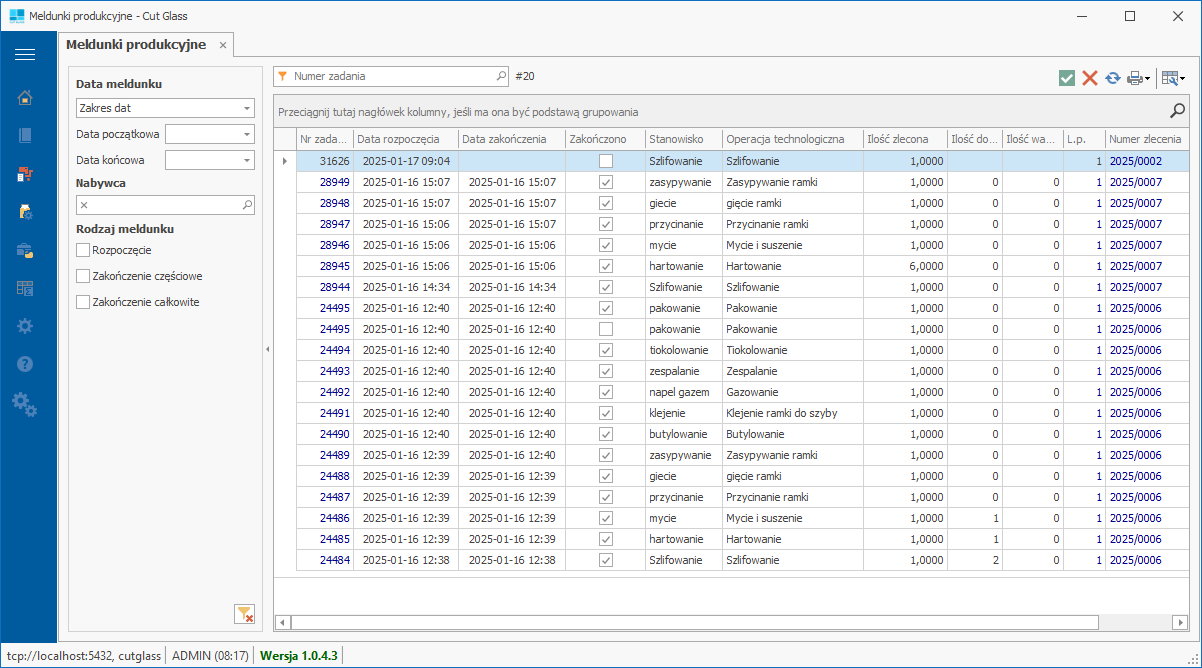Click the help question mark sidebar icon
This screenshot has height=668, width=1202.
click(x=25, y=364)
